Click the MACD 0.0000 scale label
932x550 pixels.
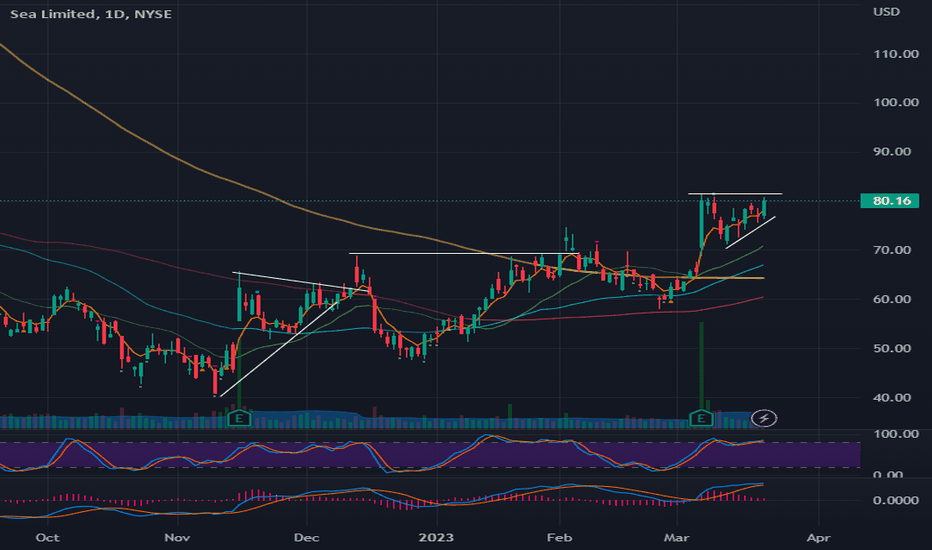pos(896,501)
